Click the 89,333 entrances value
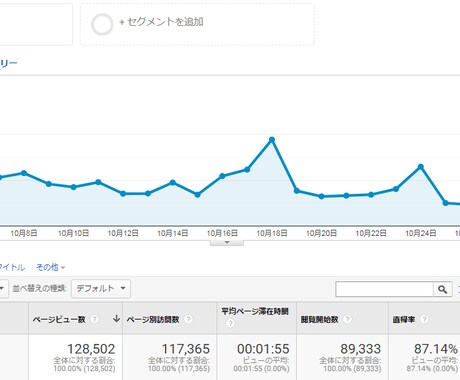This screenshot has height=380, width=460. tap(361, 349)
